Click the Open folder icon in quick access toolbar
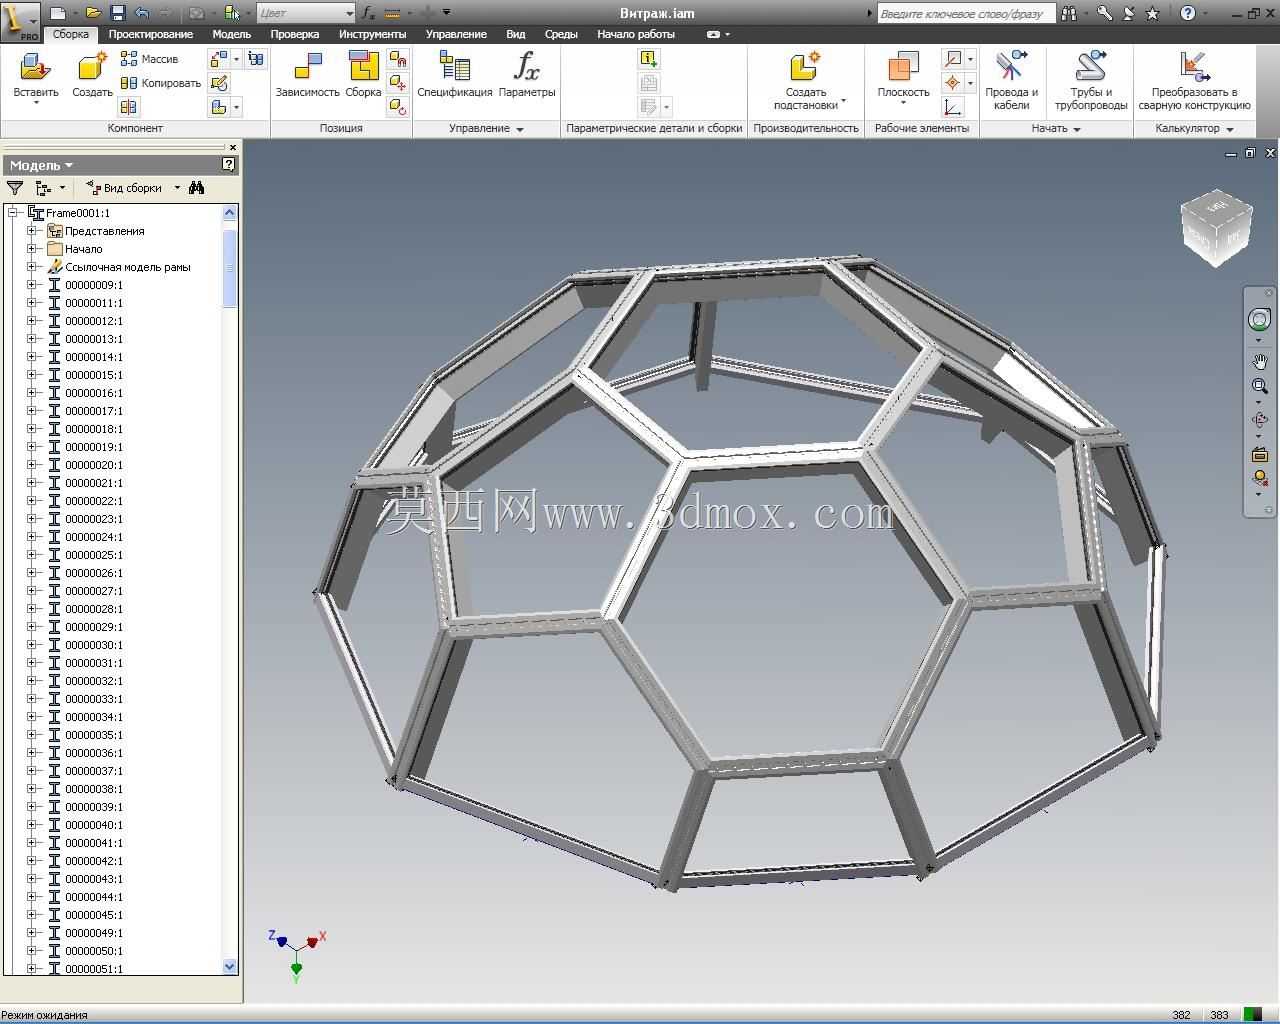The height and width of the screenshot is (1024, 1280). (x=93, y=13)
